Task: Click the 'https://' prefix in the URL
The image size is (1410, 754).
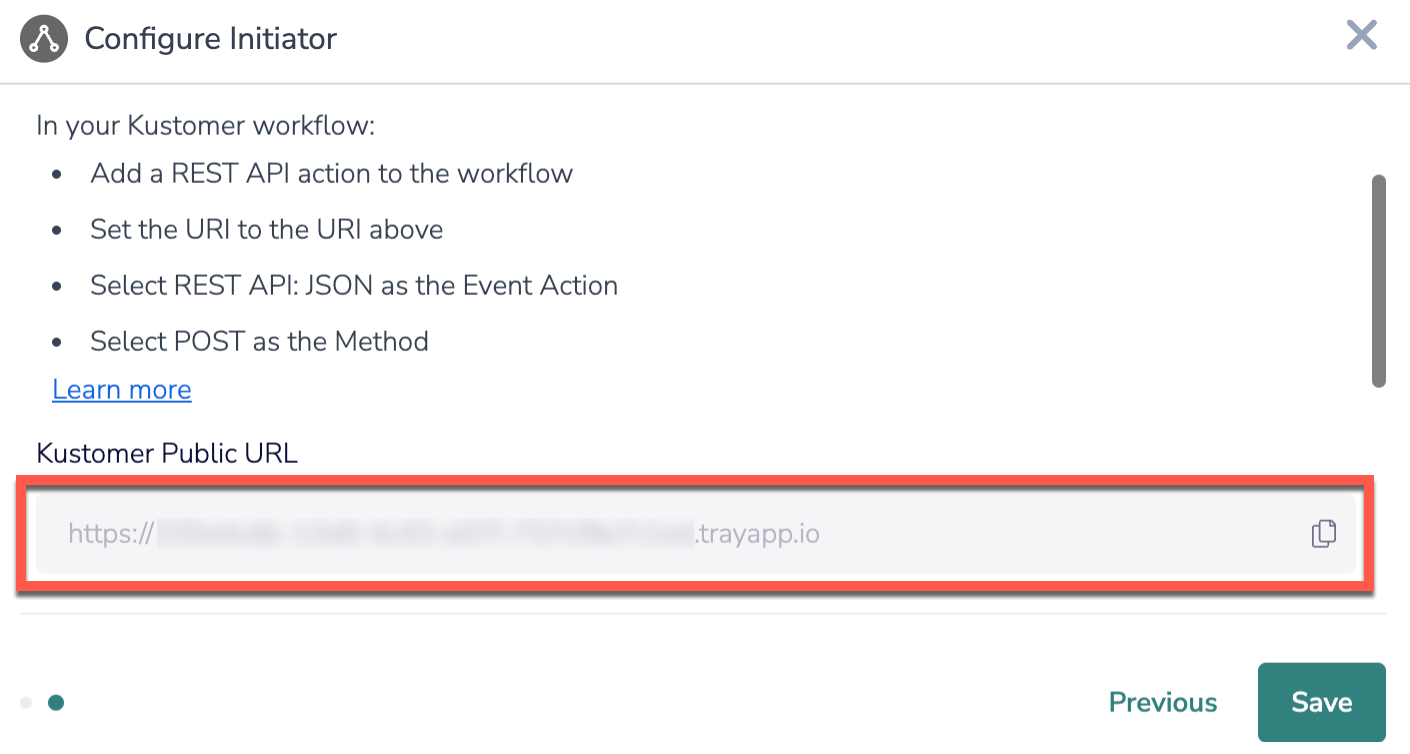Action: 109,534
